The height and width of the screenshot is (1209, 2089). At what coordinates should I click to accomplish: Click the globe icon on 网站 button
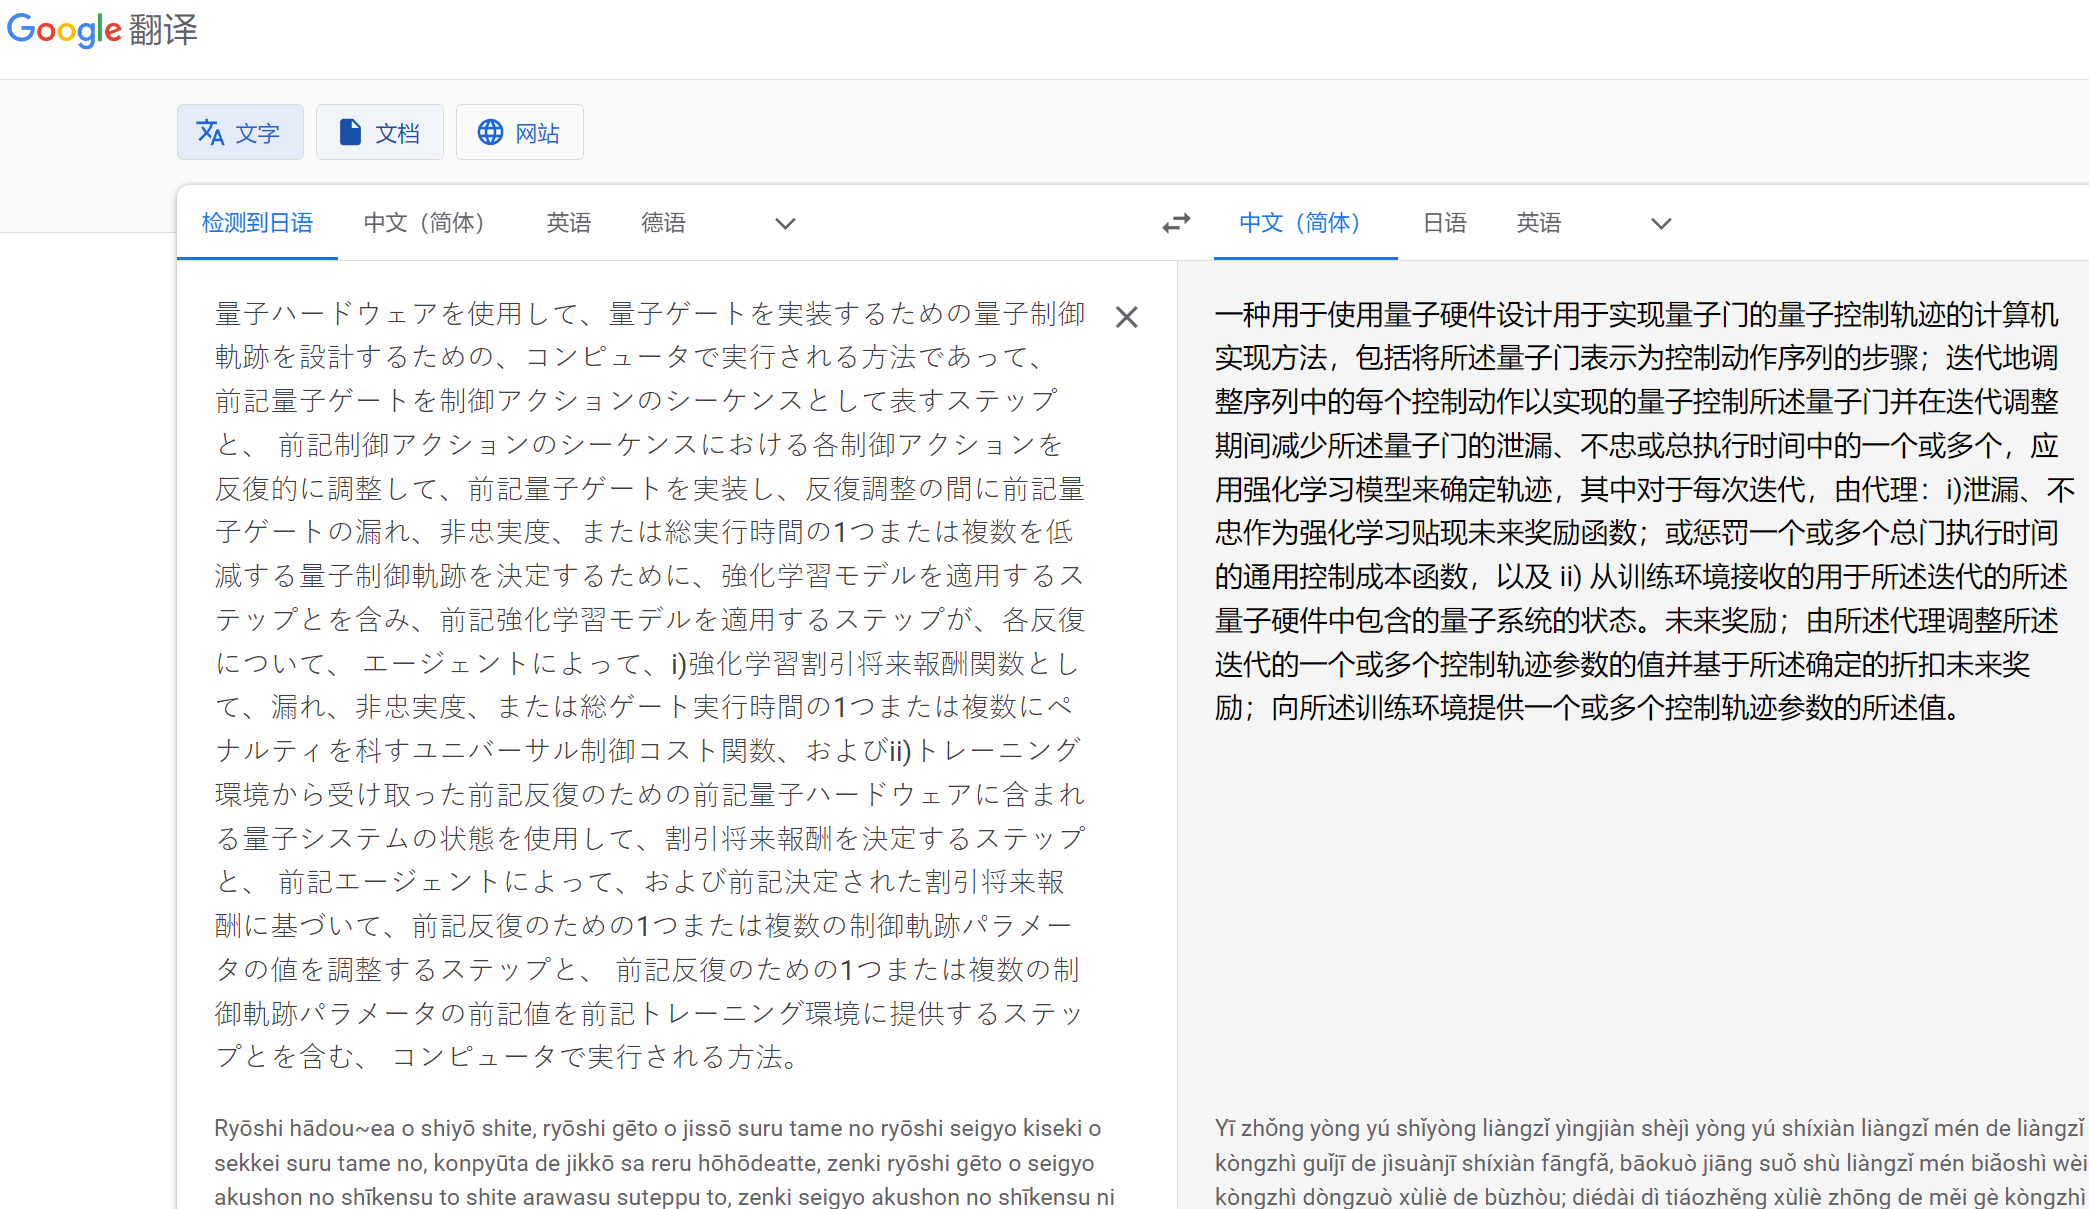490,132
